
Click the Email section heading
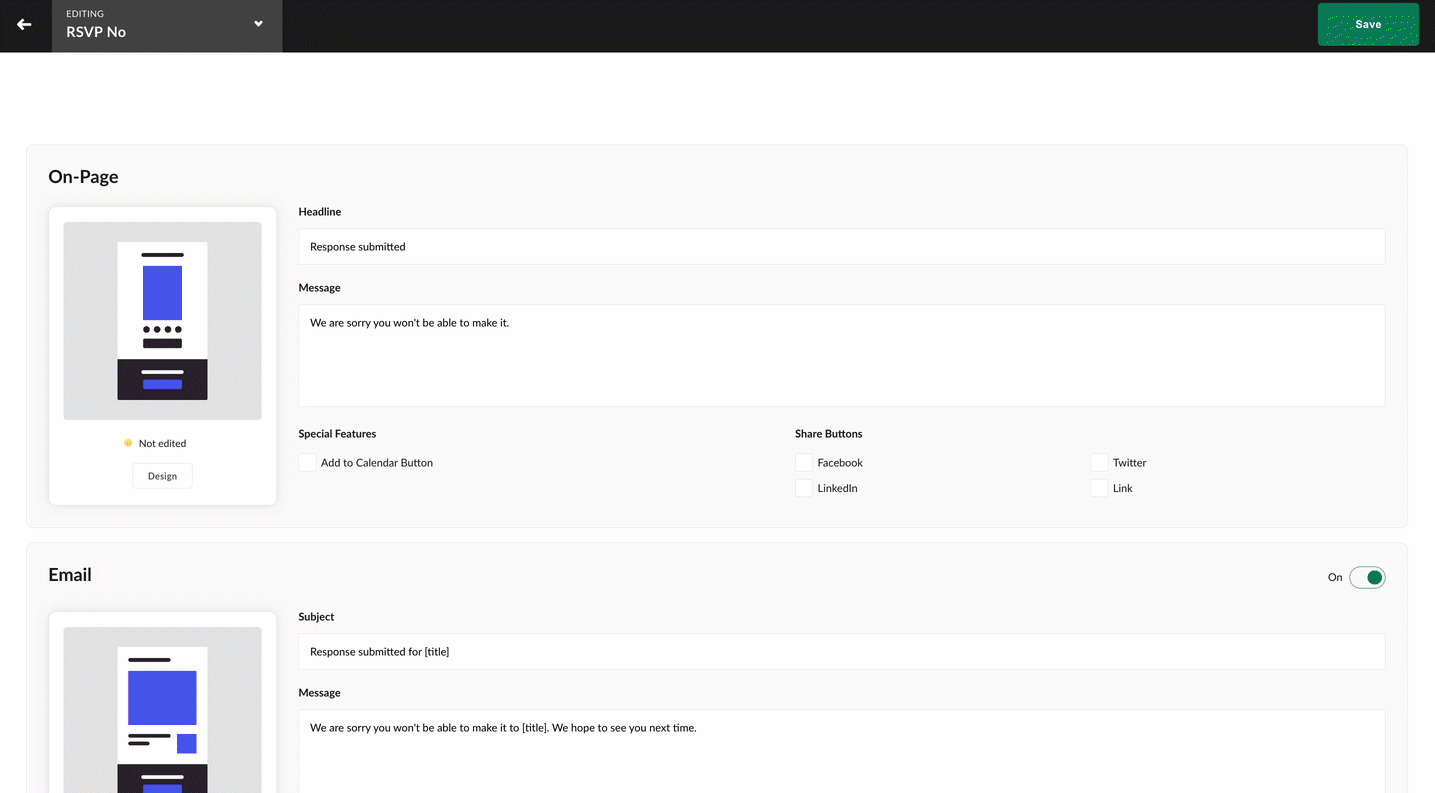point(70,575)
